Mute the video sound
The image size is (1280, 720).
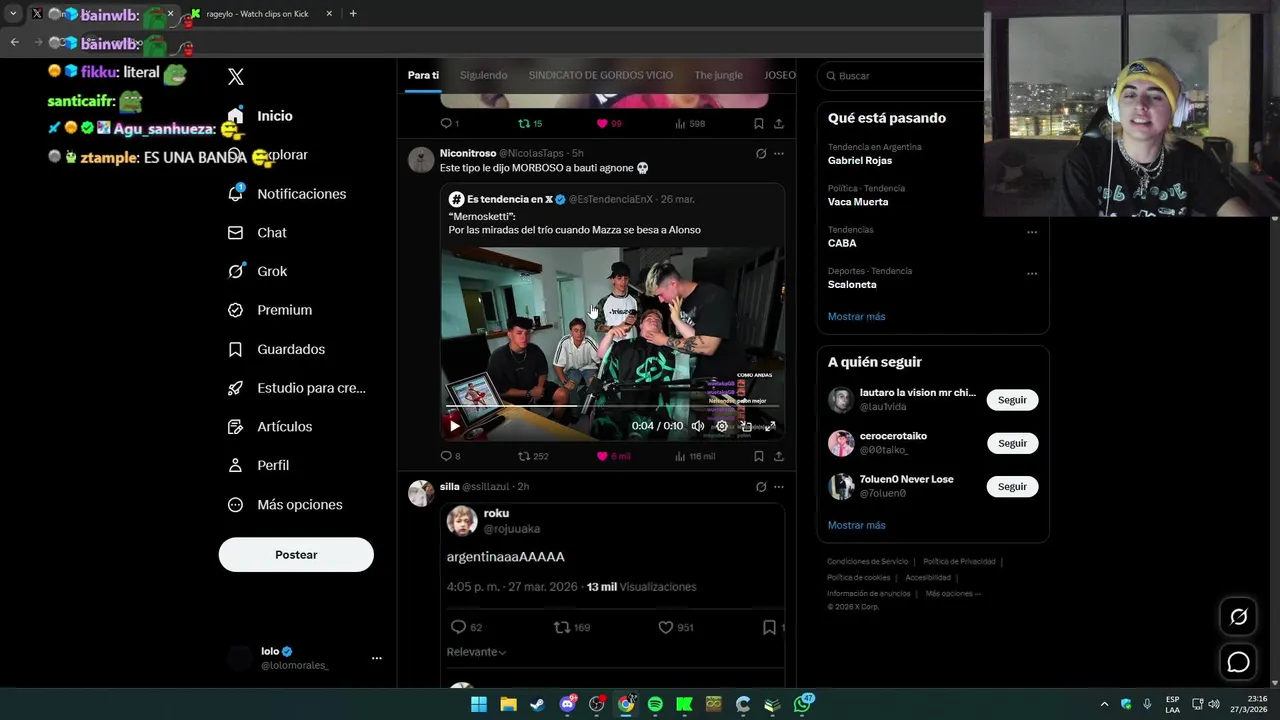698,426
